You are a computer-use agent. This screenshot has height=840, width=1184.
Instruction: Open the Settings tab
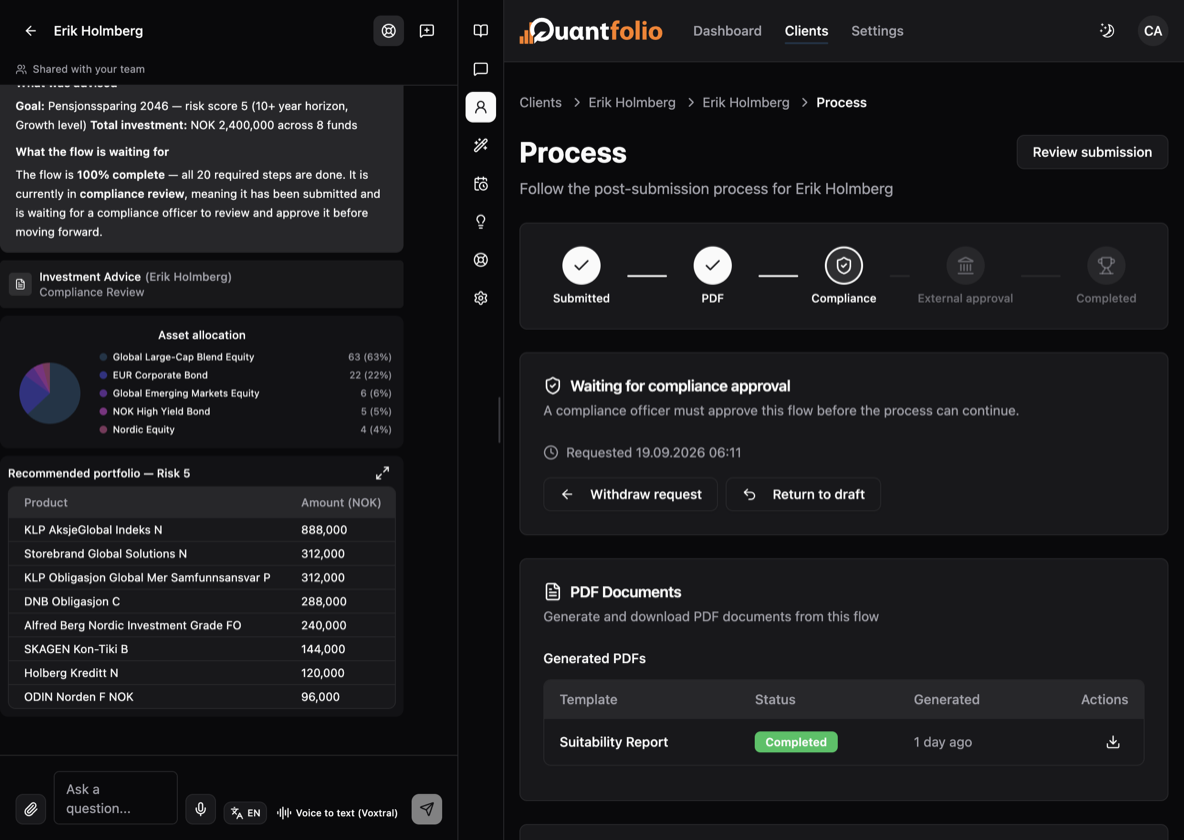pyautogui.click(x=877, y=31)
